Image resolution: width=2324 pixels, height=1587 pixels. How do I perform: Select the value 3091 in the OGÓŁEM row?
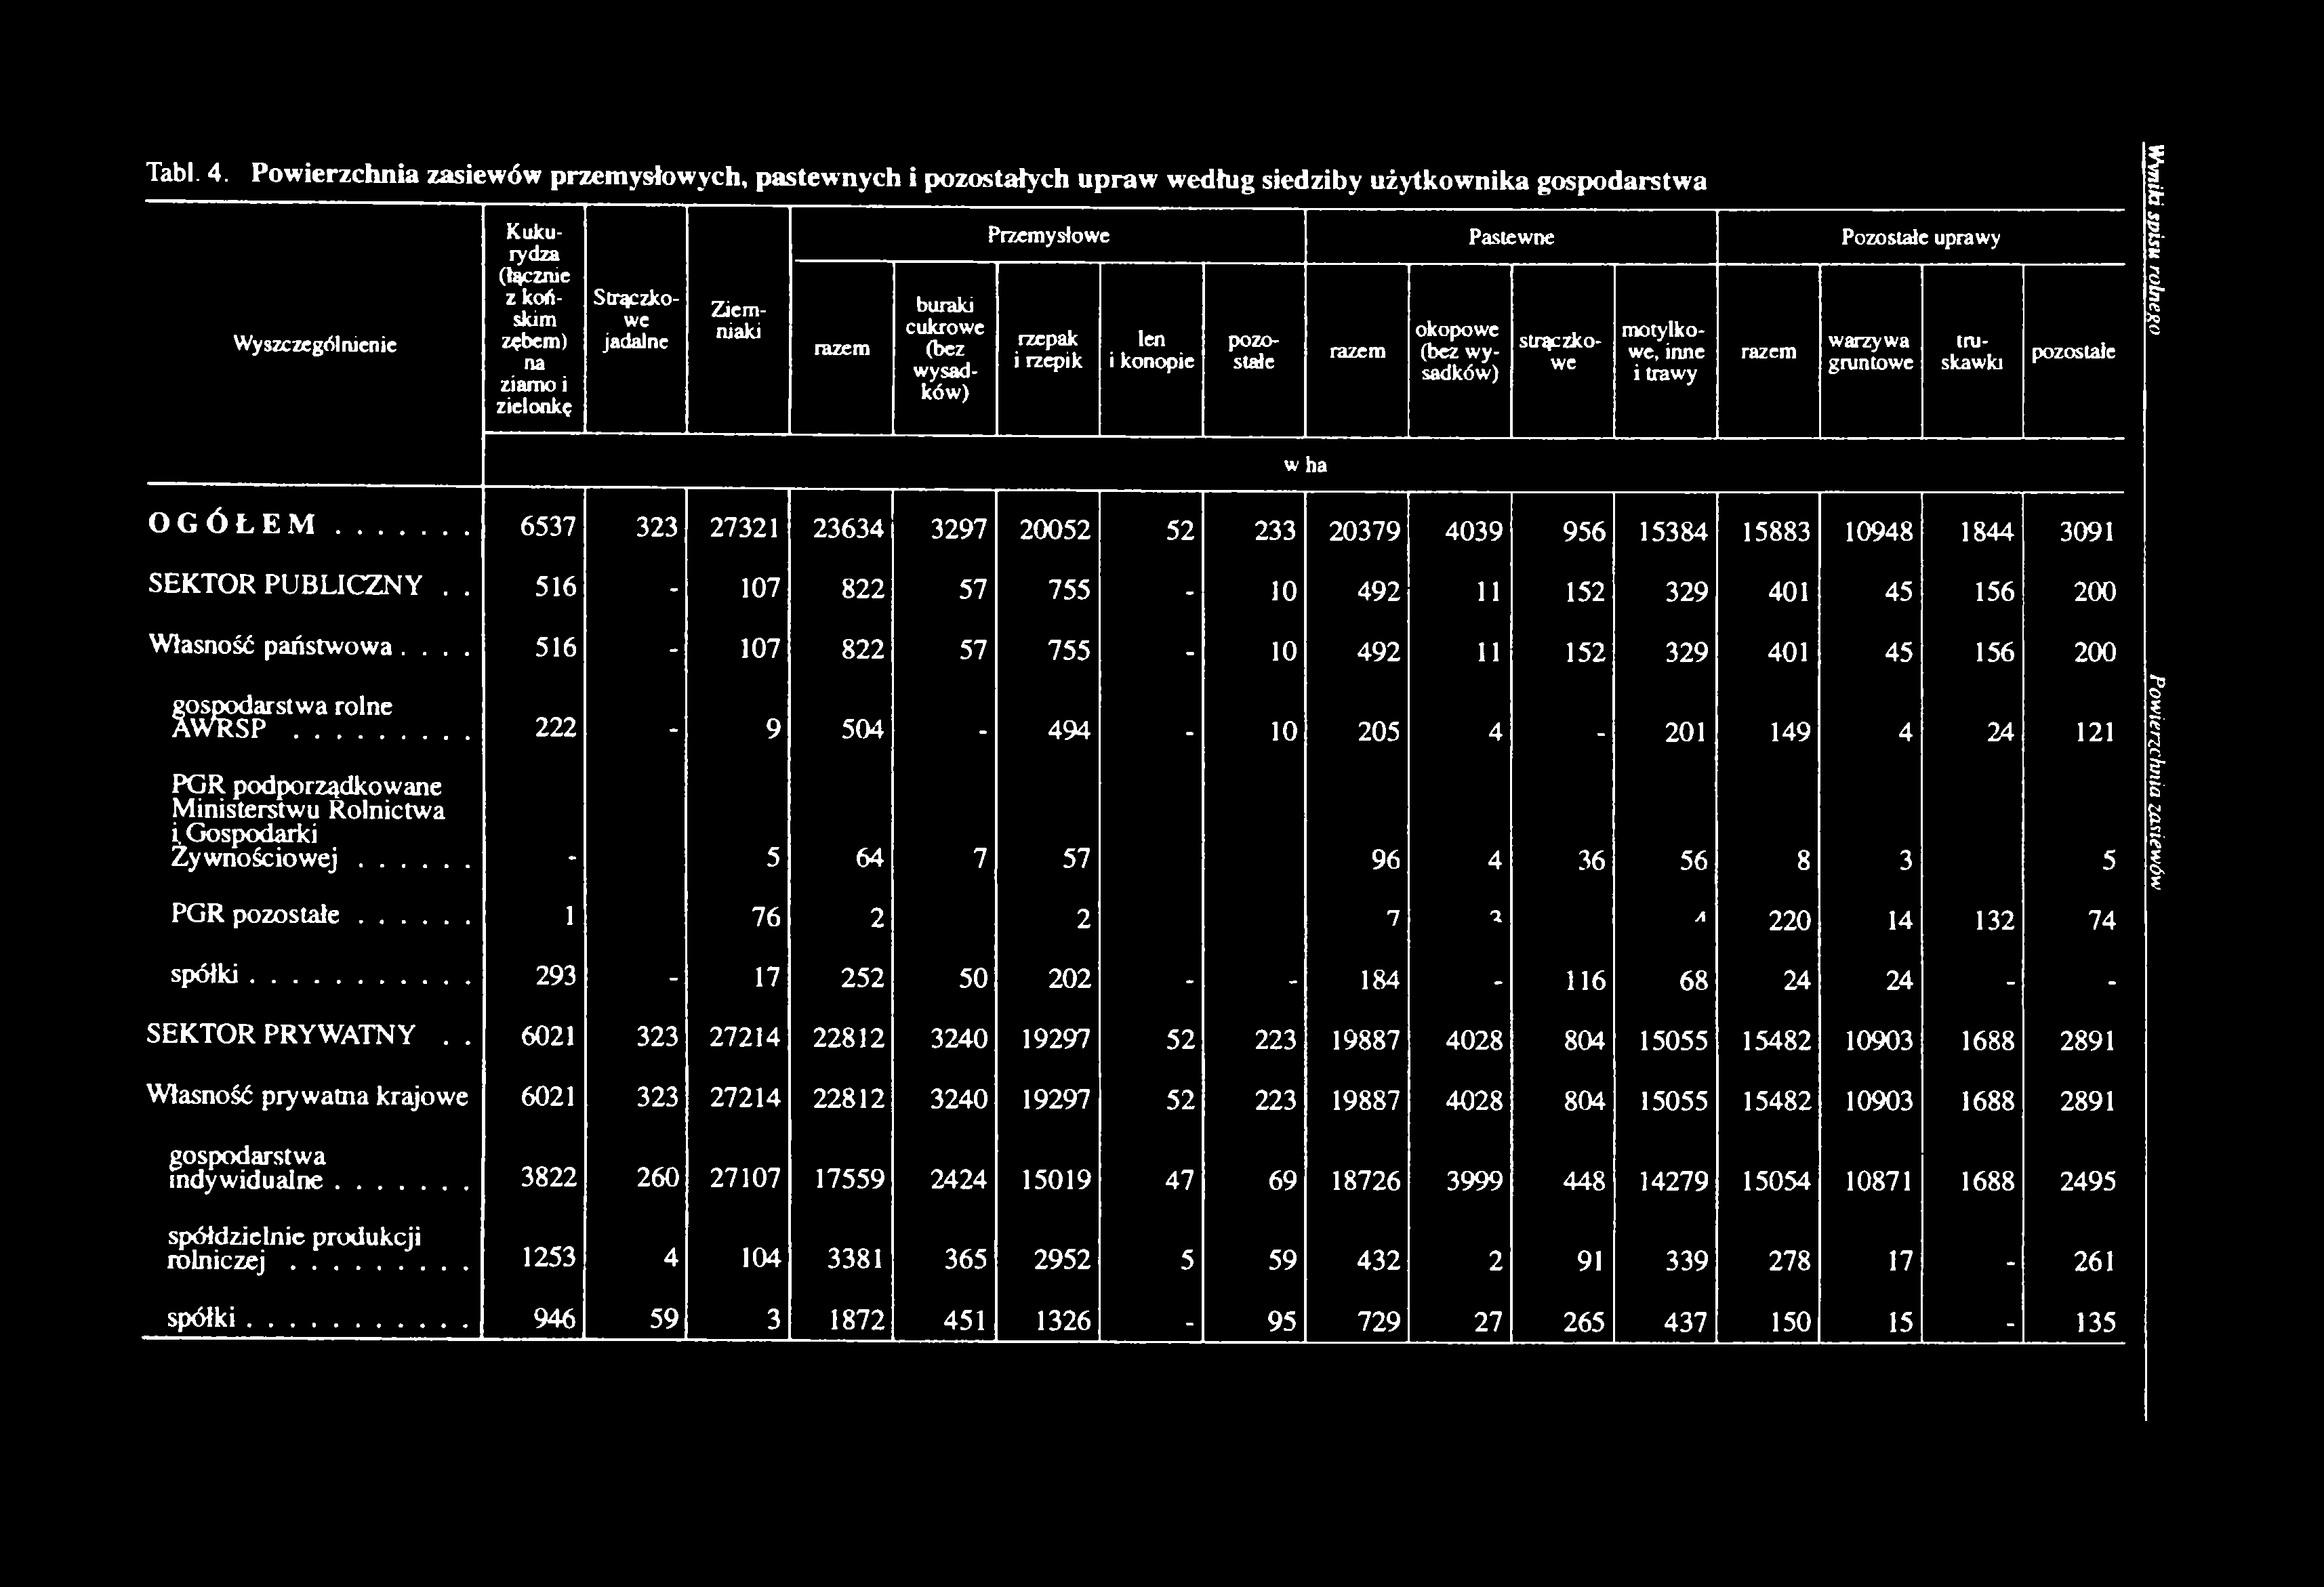pos(2087,532)
